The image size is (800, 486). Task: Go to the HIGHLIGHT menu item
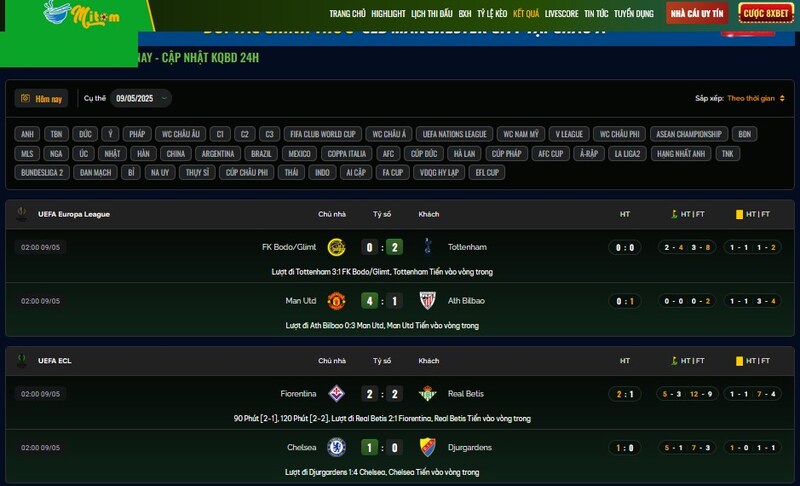(x=388, y=14)
